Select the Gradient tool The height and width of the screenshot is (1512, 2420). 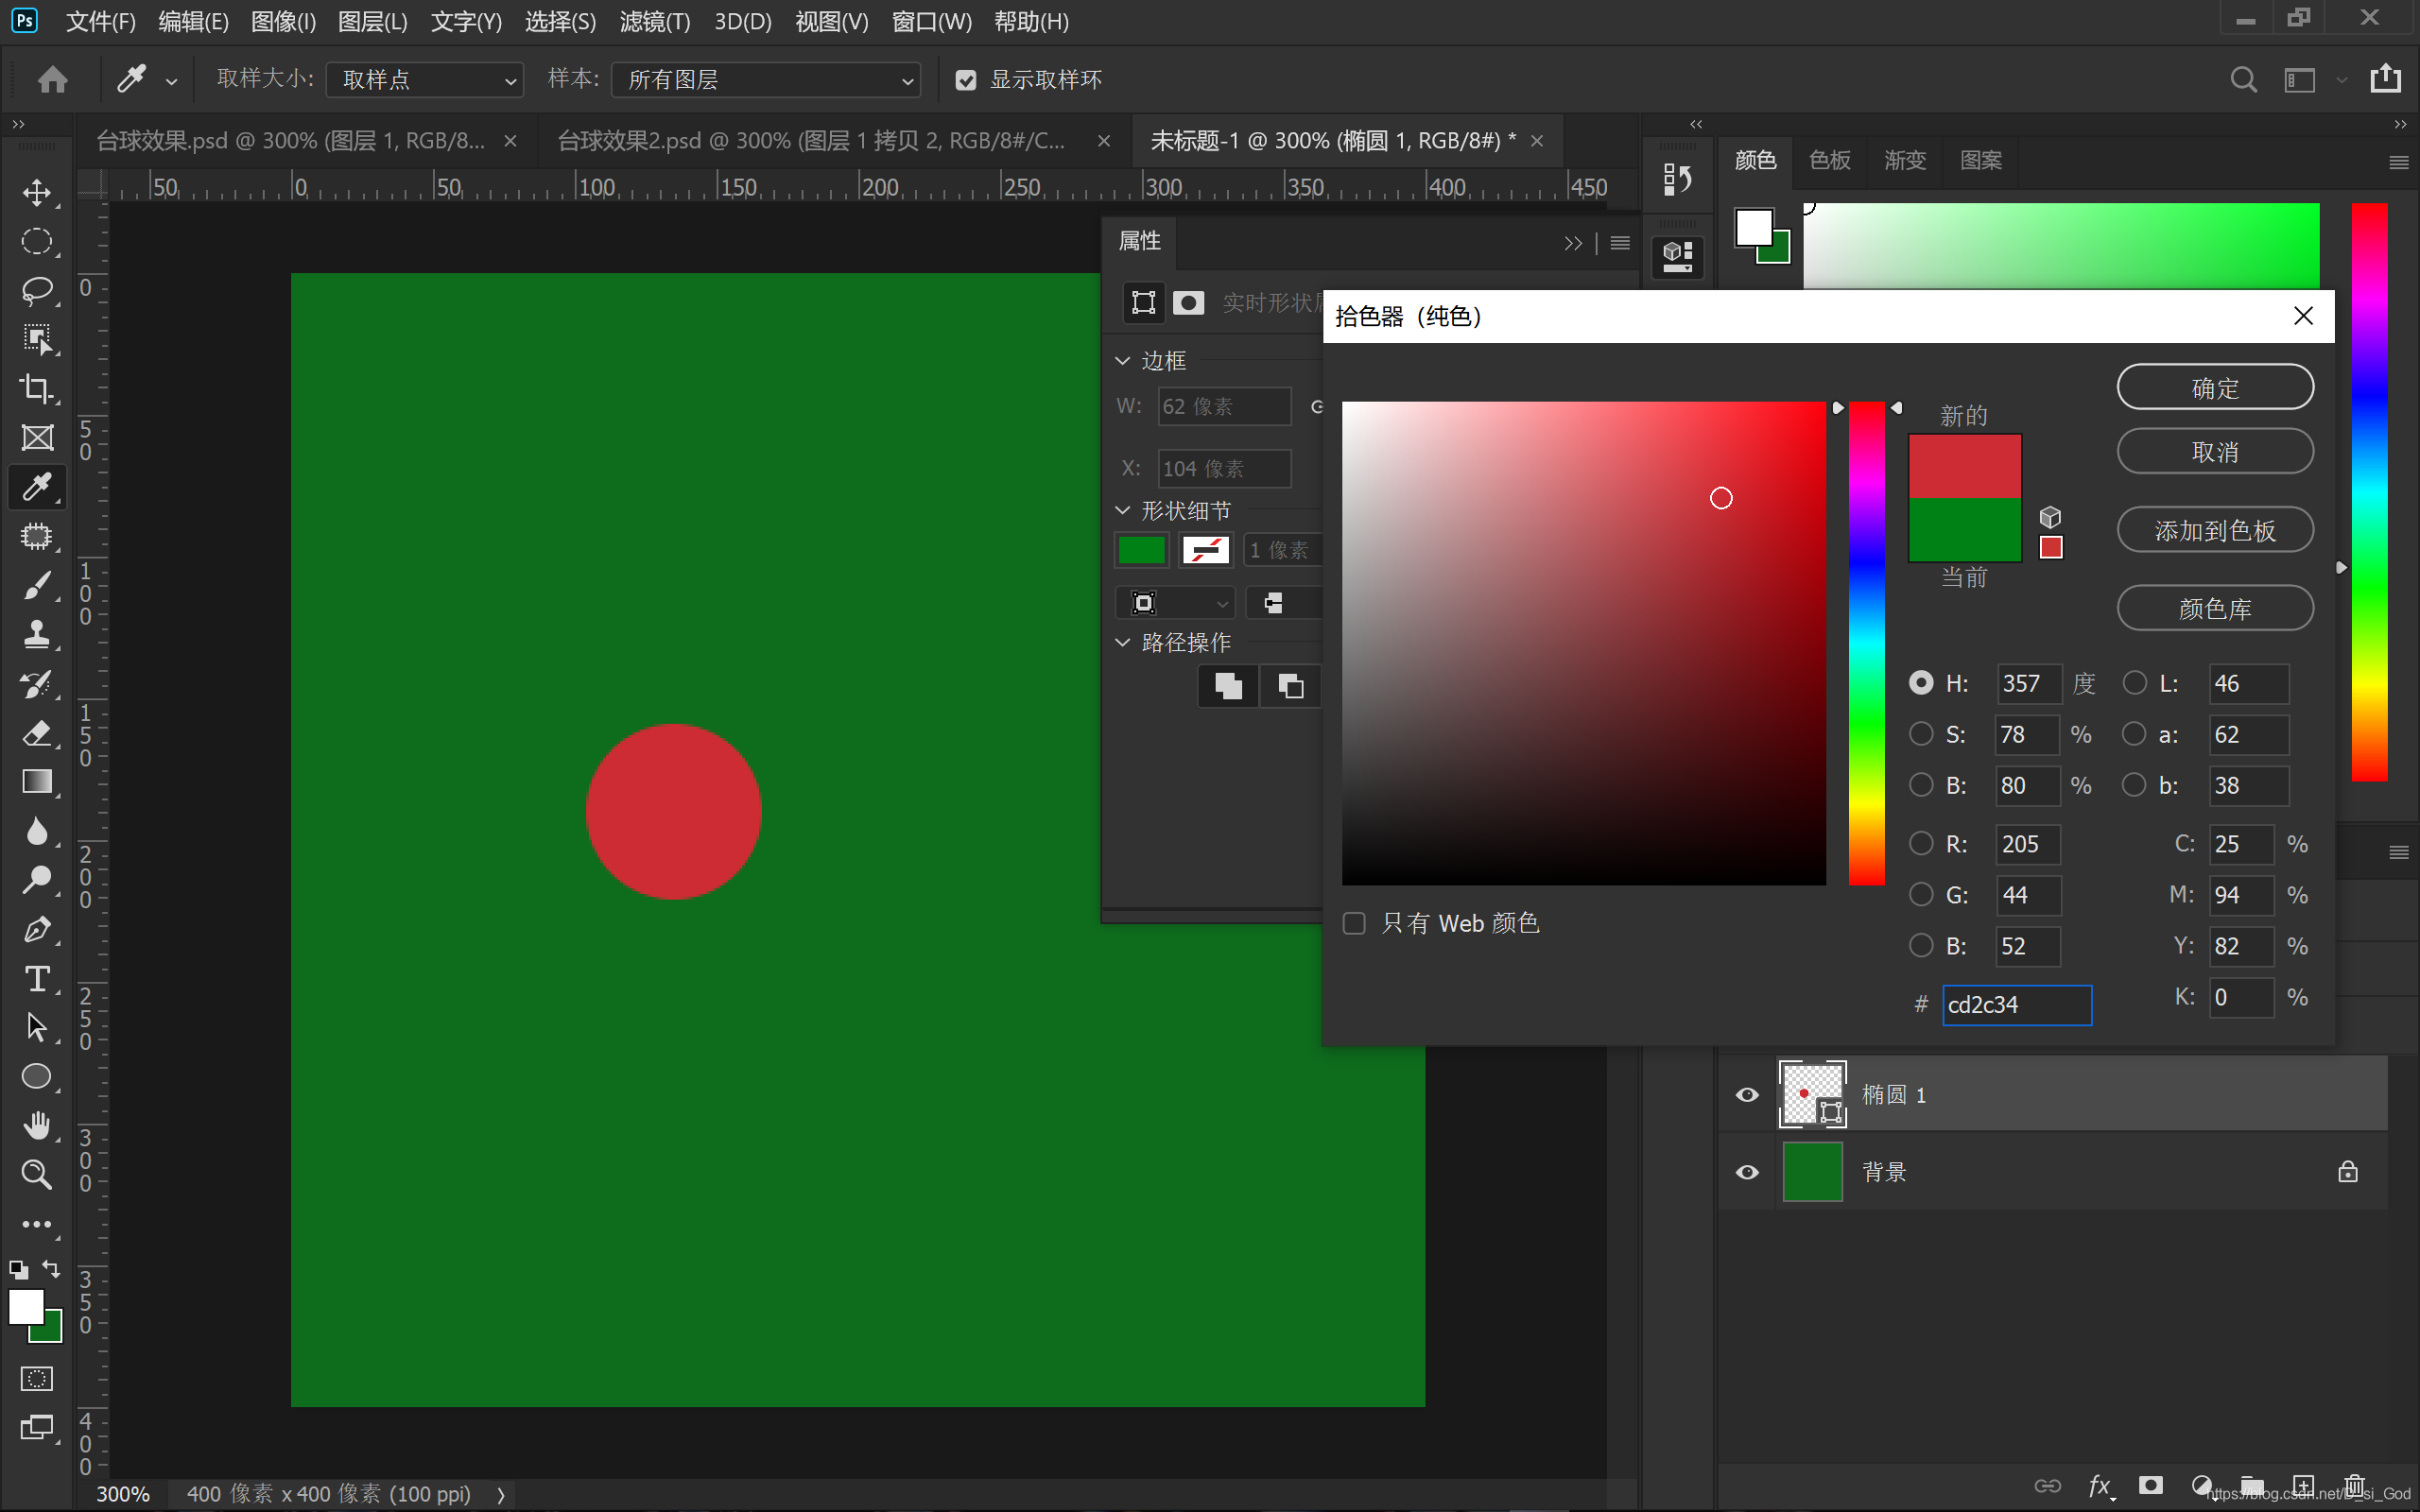[x=37, y=782]
